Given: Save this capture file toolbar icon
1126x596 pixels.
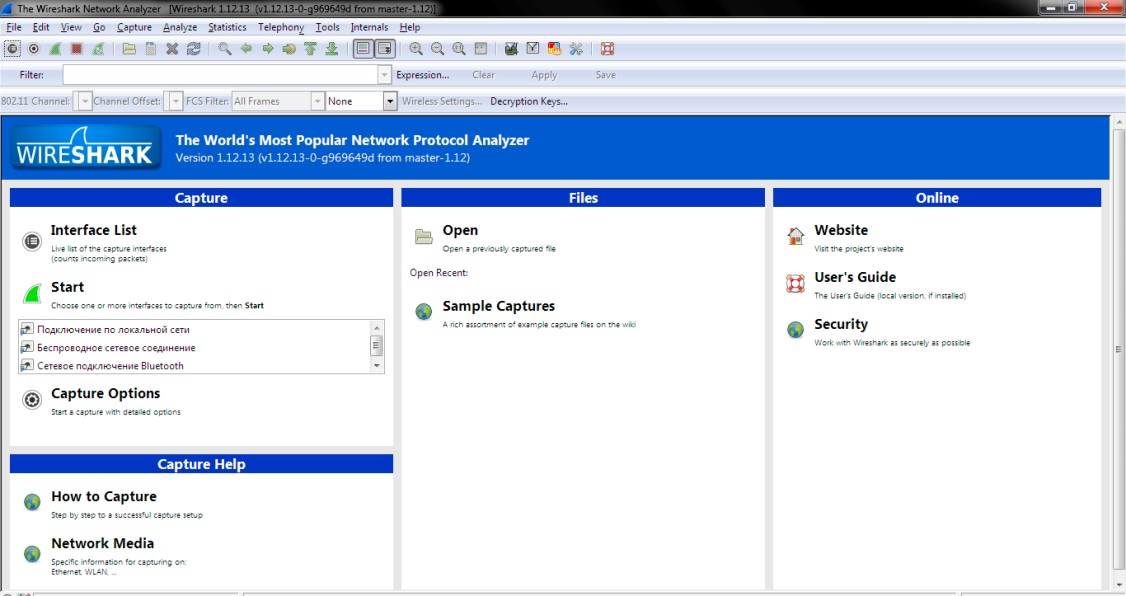Looking at the screenshot, I should [151, 49].
